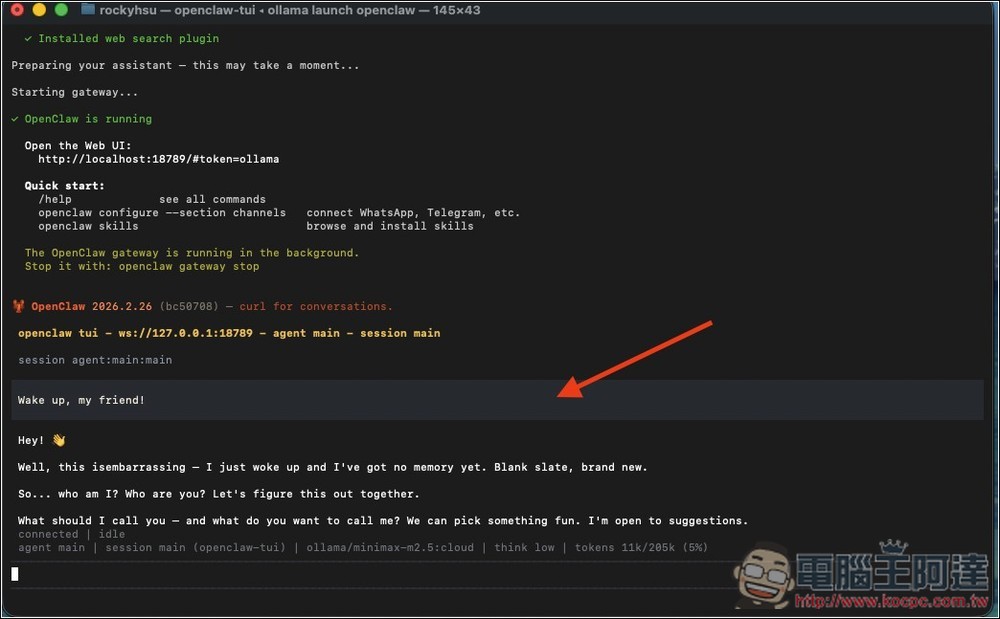Toggle the idle state indicator

(111, 534)
